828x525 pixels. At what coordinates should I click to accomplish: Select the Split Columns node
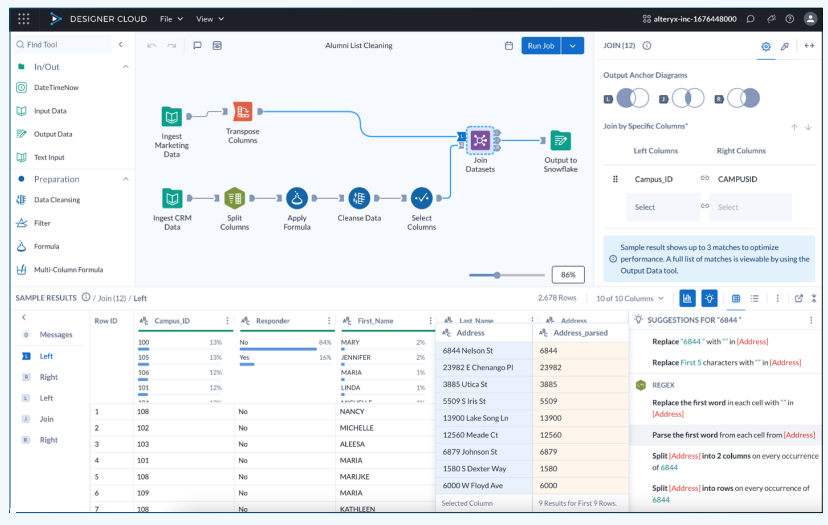[234, 198]
